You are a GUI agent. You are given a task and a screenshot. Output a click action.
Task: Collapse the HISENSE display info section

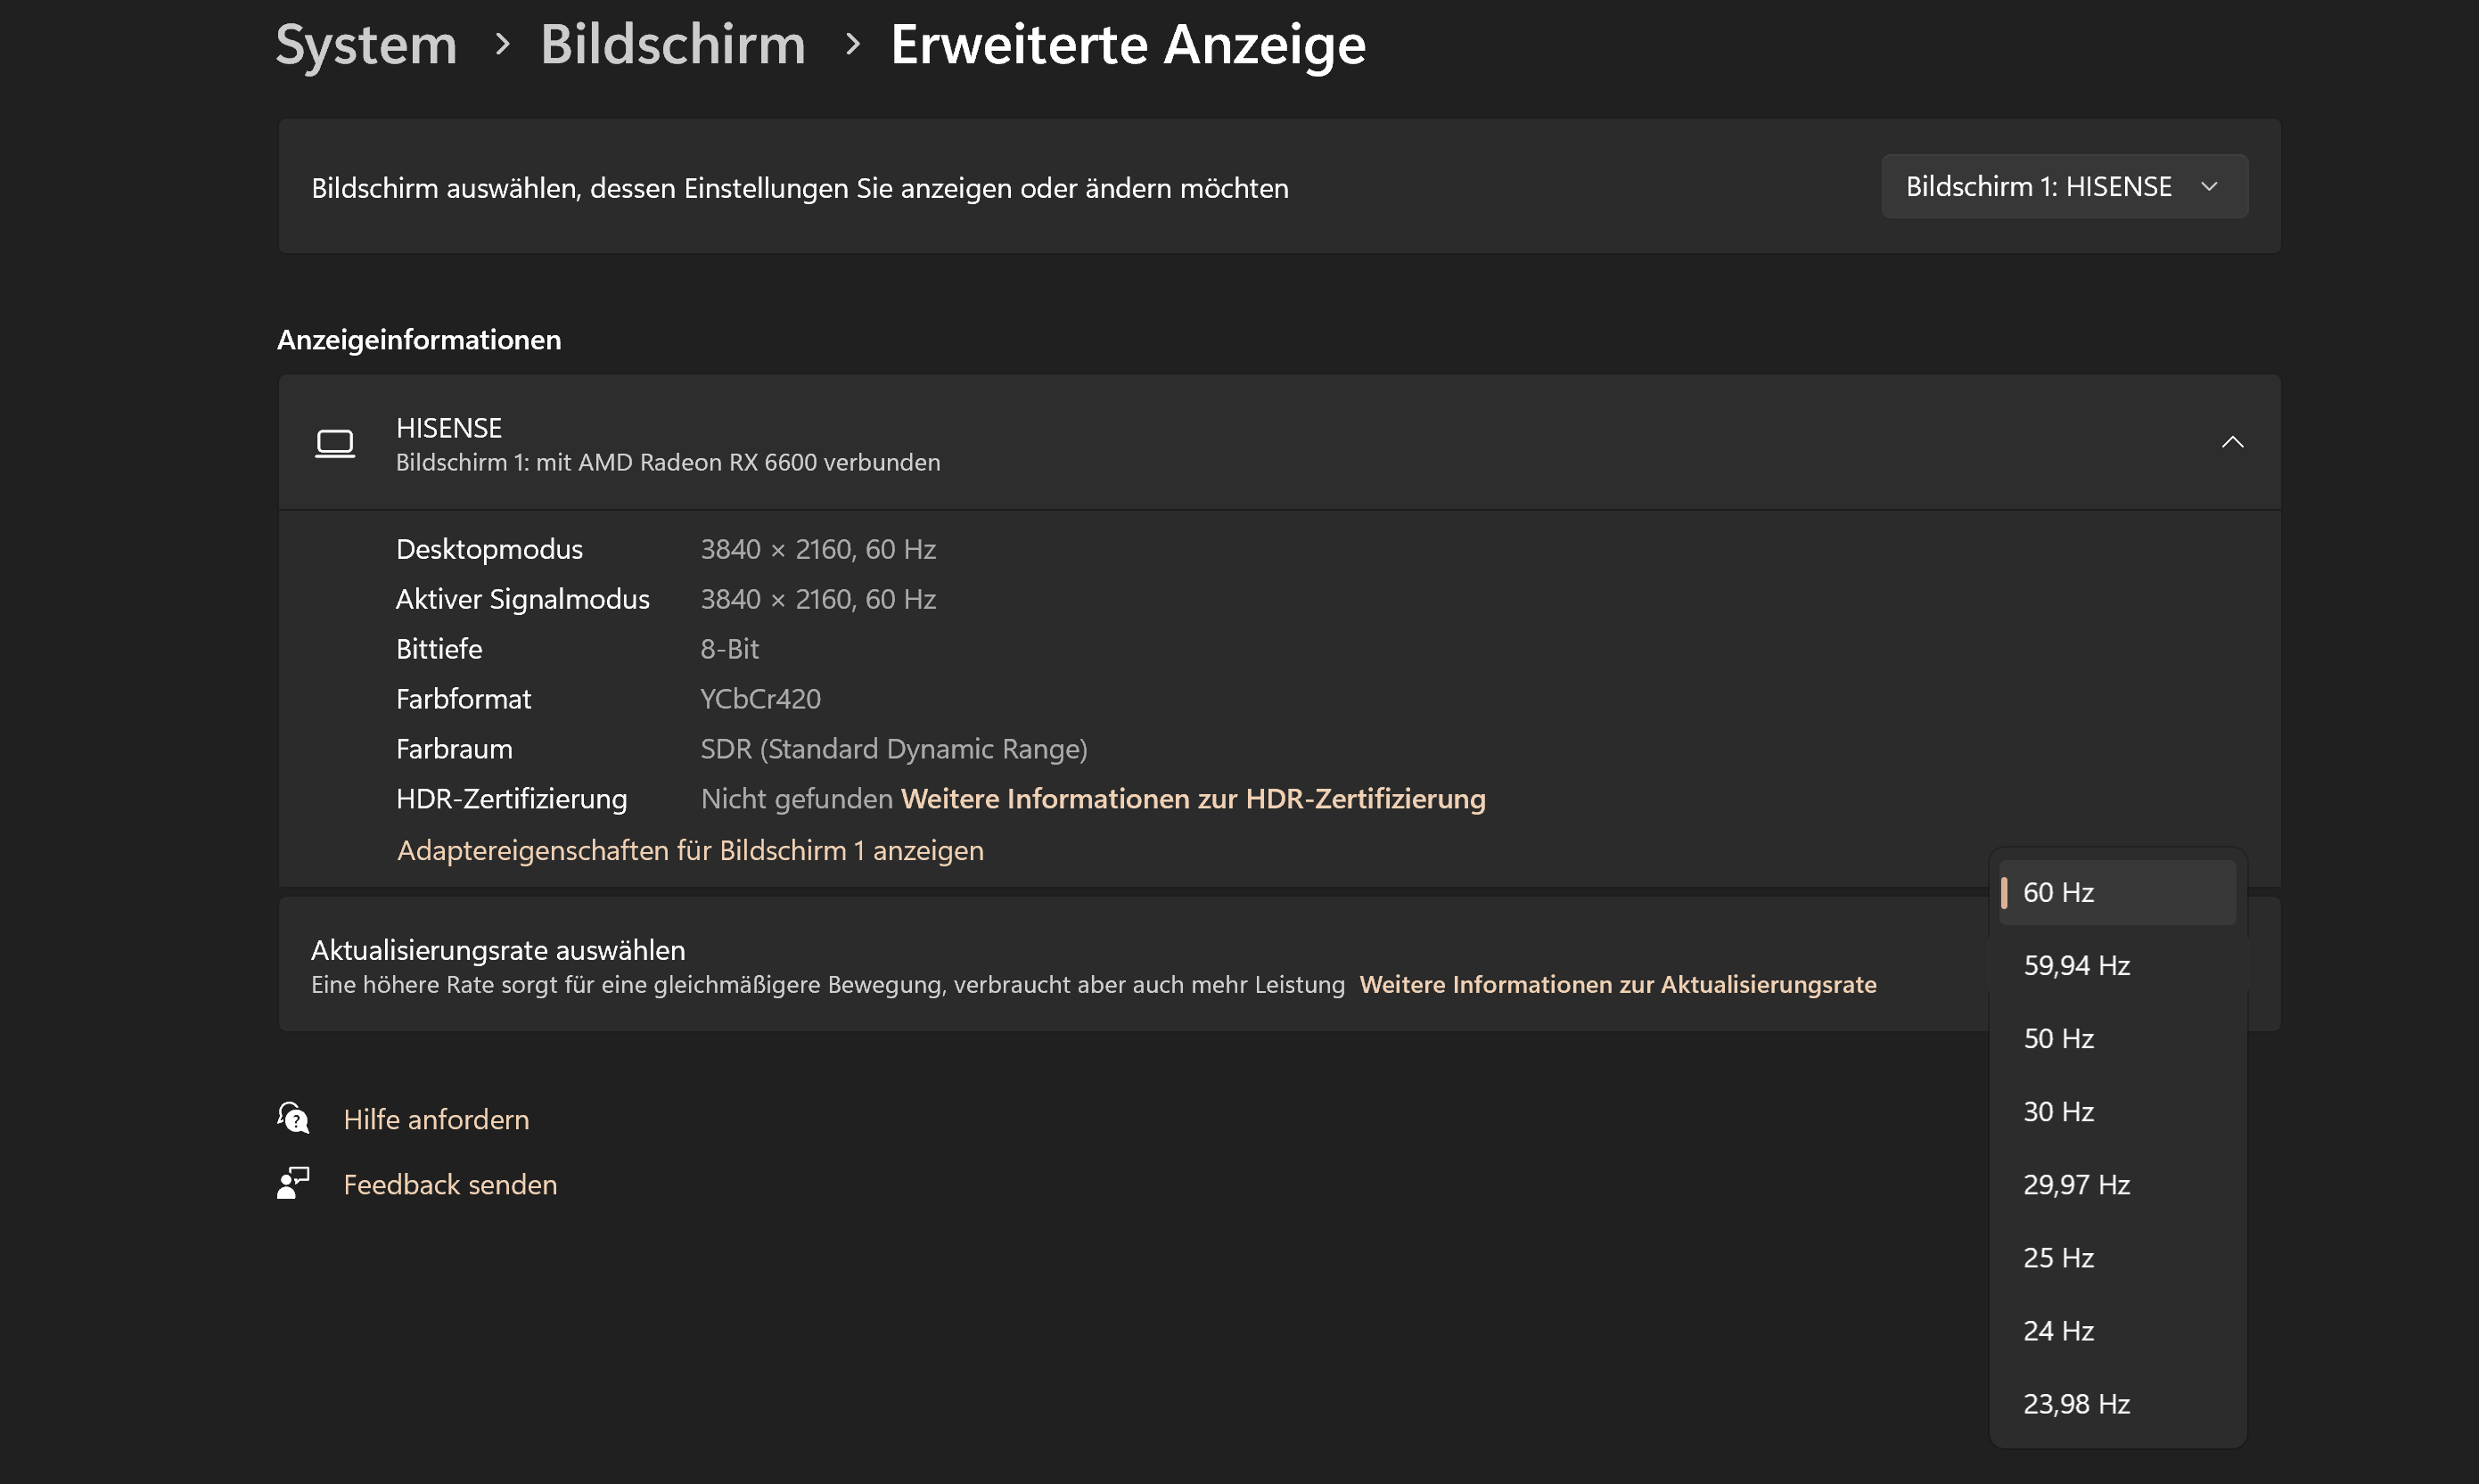[x=2232, y=442]
